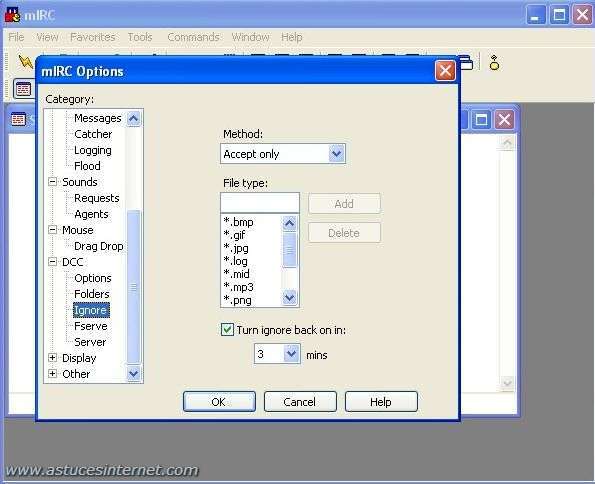Open the minutes dropdown

(x=291, y=354)
